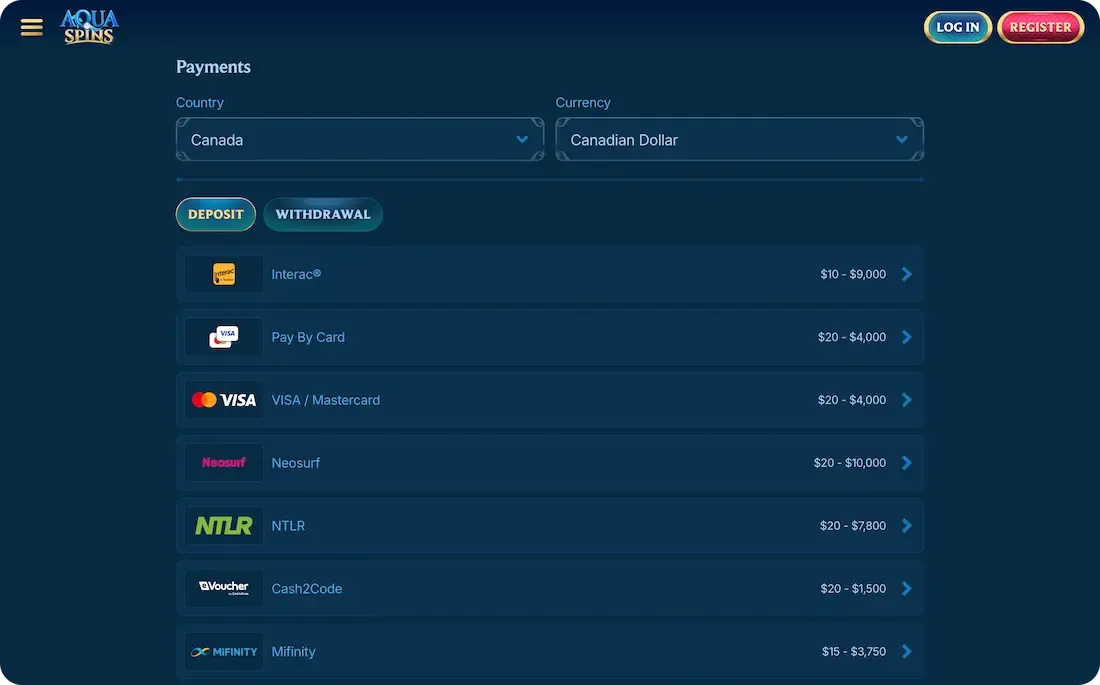The width and height of the screenshot is (1100, 685).
Task: Select the Cash2Code method name
Action: click(307, 588)
